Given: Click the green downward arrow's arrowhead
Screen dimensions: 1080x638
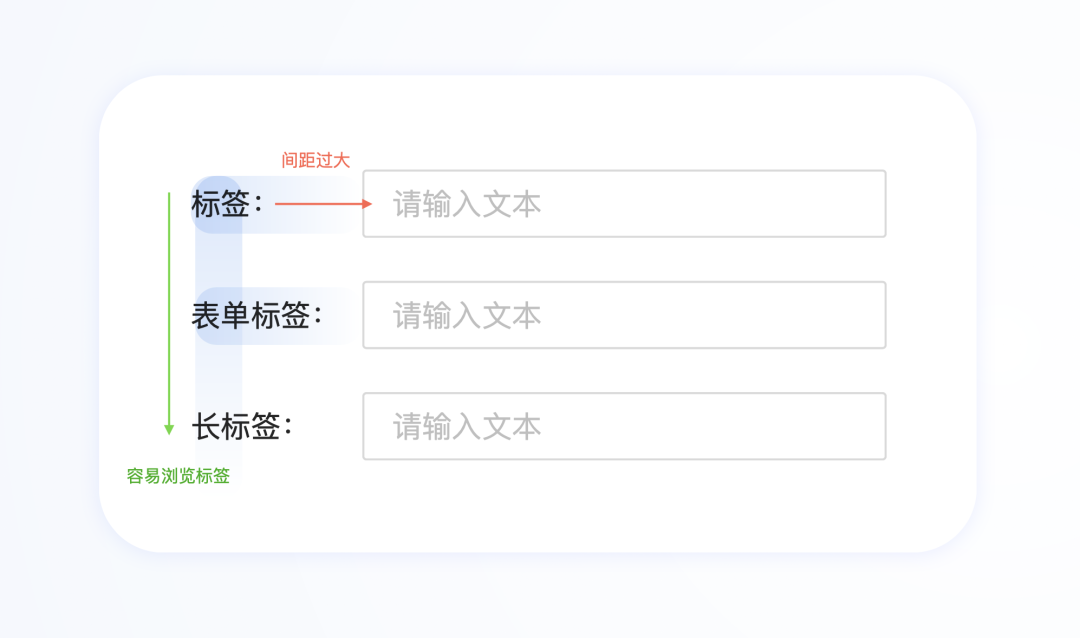Looking at the screenshot, I should tap(169, 429).
